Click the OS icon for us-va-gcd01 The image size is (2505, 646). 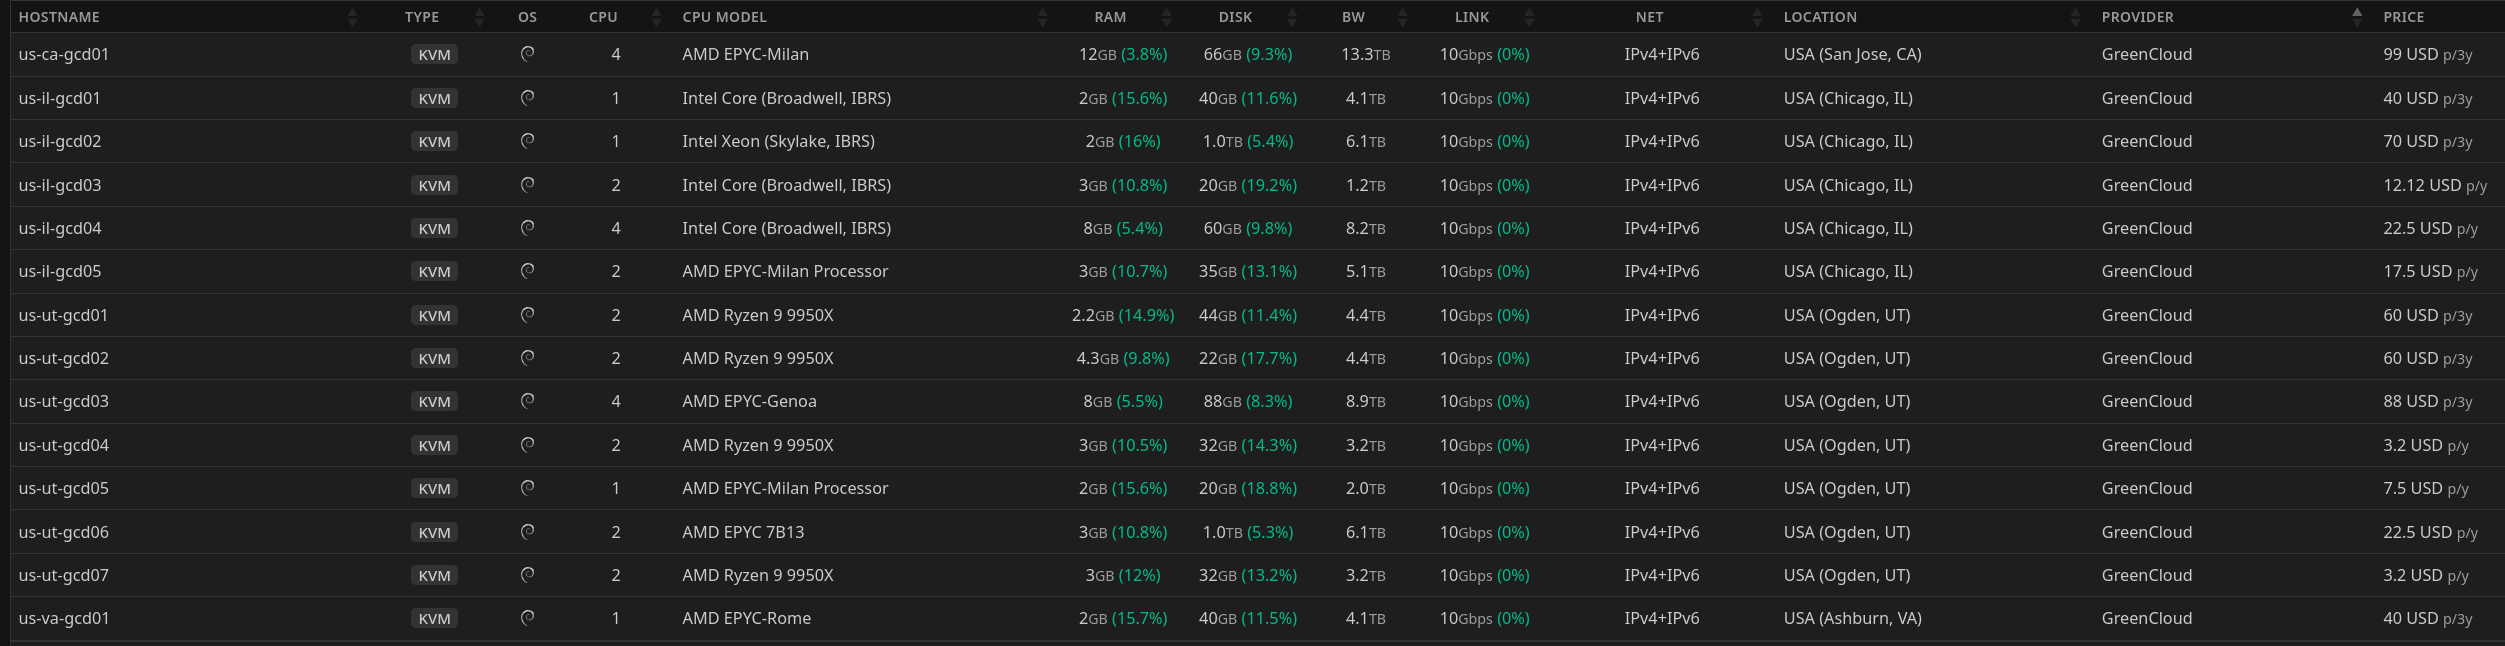click(x=527, y=617)
